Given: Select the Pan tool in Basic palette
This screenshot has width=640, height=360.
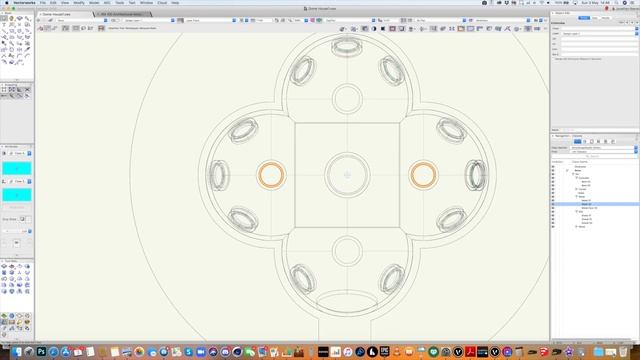Looking at the screenshot, I should tap(12, 18).
